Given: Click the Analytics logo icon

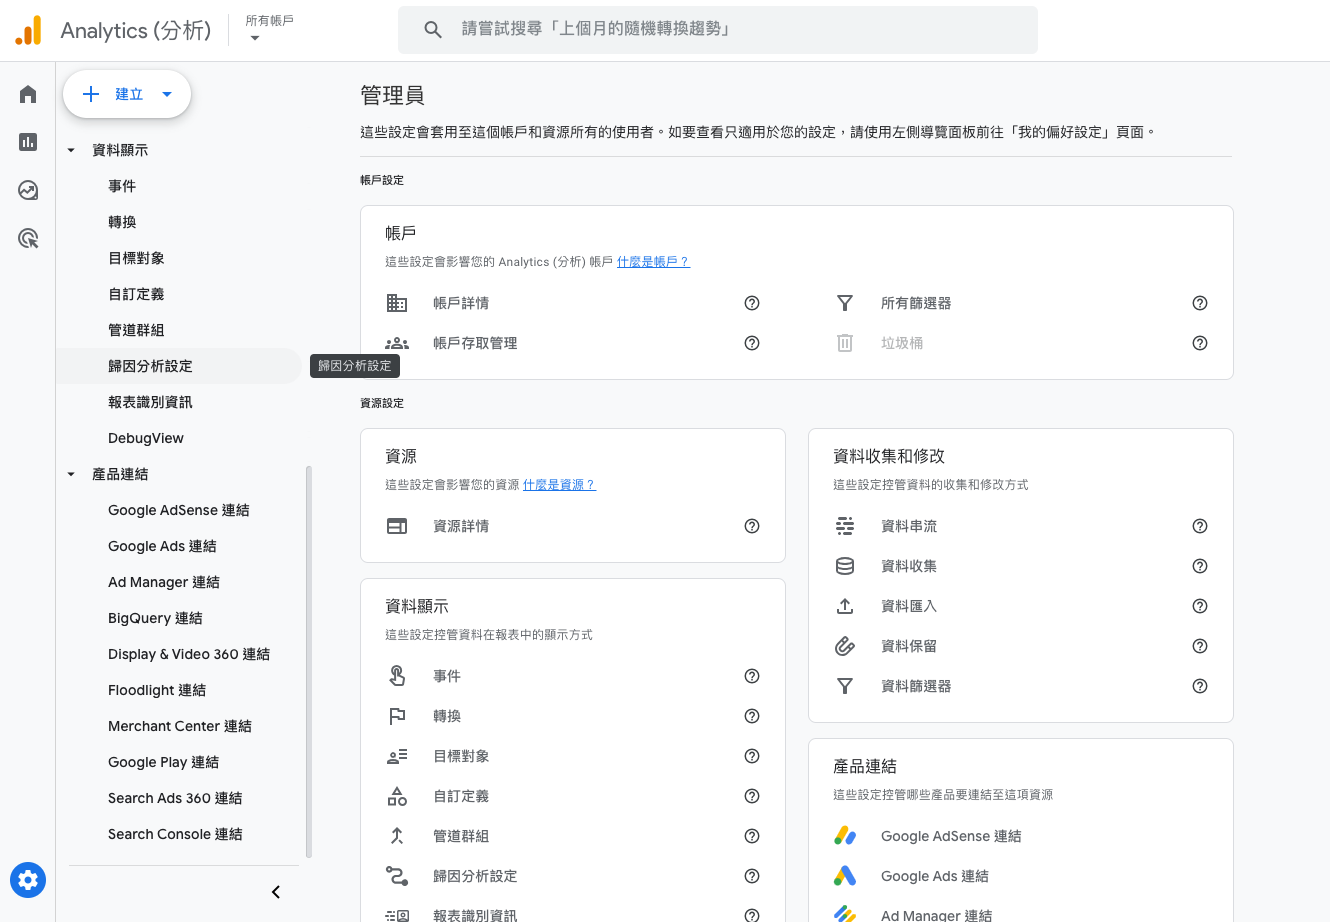Looking at the screenshot, I should coord(29,30).
